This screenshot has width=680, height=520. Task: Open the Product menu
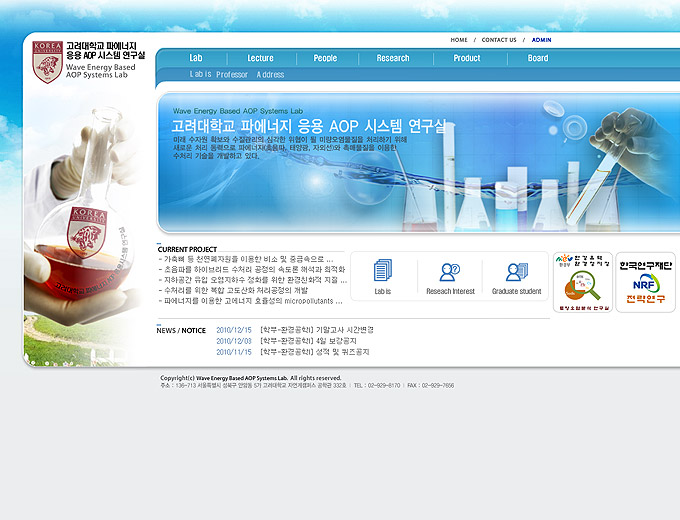click(467, 58)
